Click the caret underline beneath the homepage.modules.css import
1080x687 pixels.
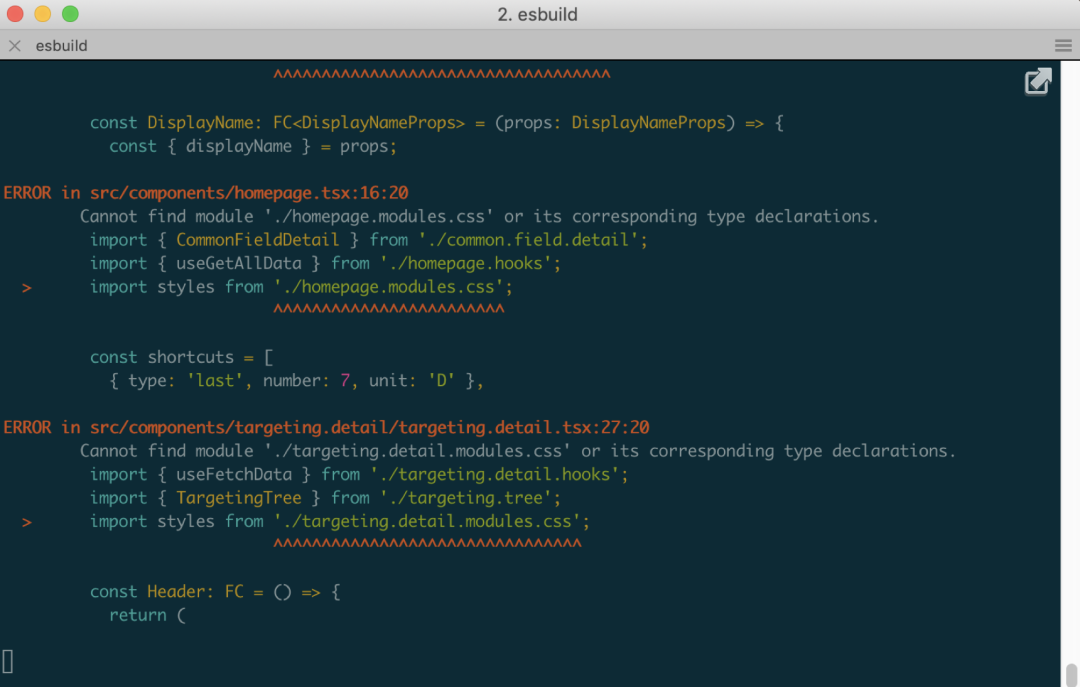point(388,310)
